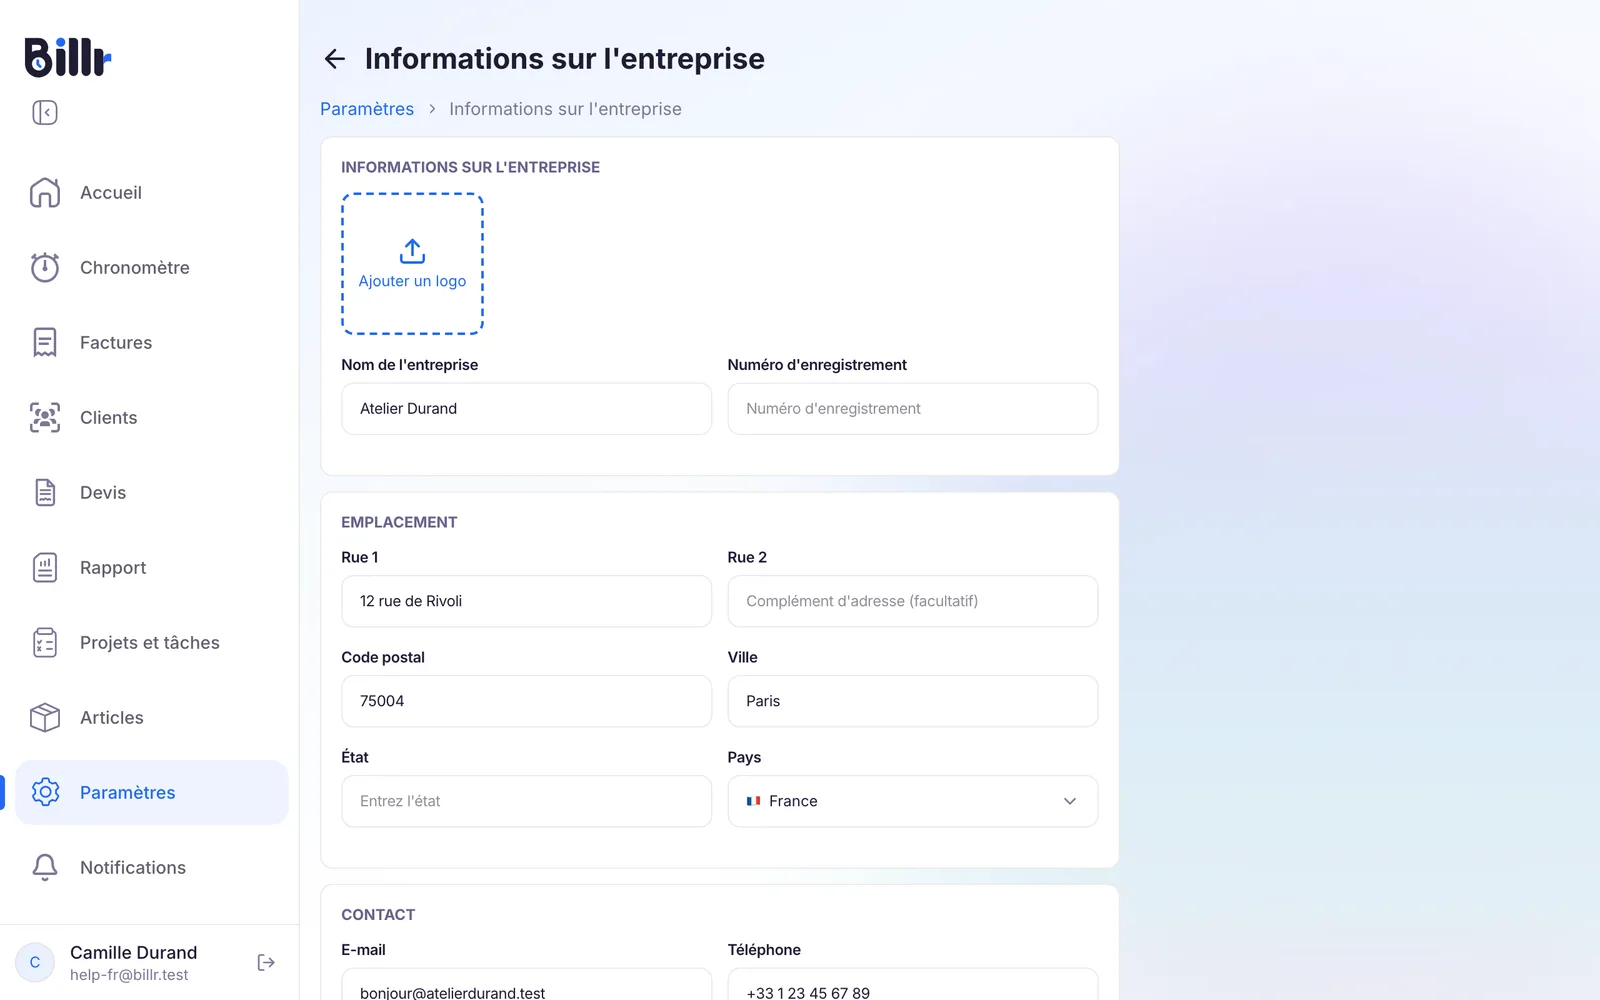Open the Rapport menu item
The height and width of the screenshot is (1000, 1600).
(152, 568)
